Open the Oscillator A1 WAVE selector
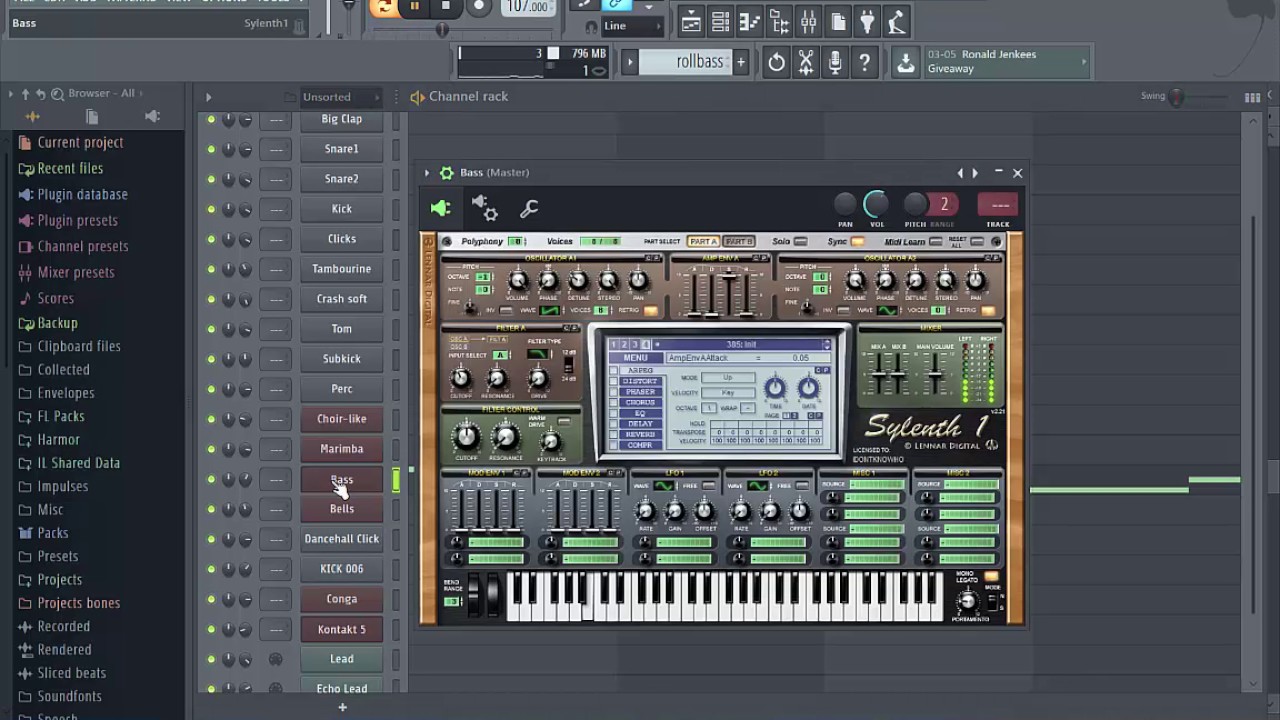 [x=550, y=311]
